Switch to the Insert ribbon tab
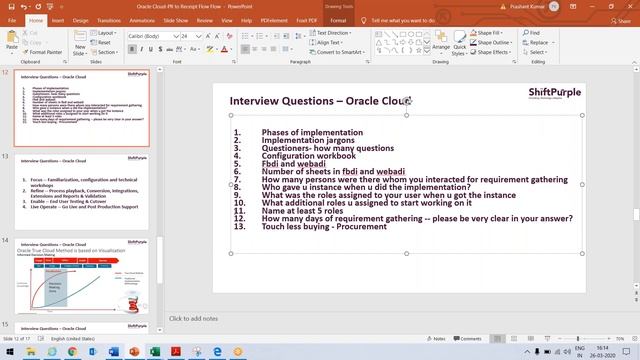640x360 pixels. pos(58,20)
